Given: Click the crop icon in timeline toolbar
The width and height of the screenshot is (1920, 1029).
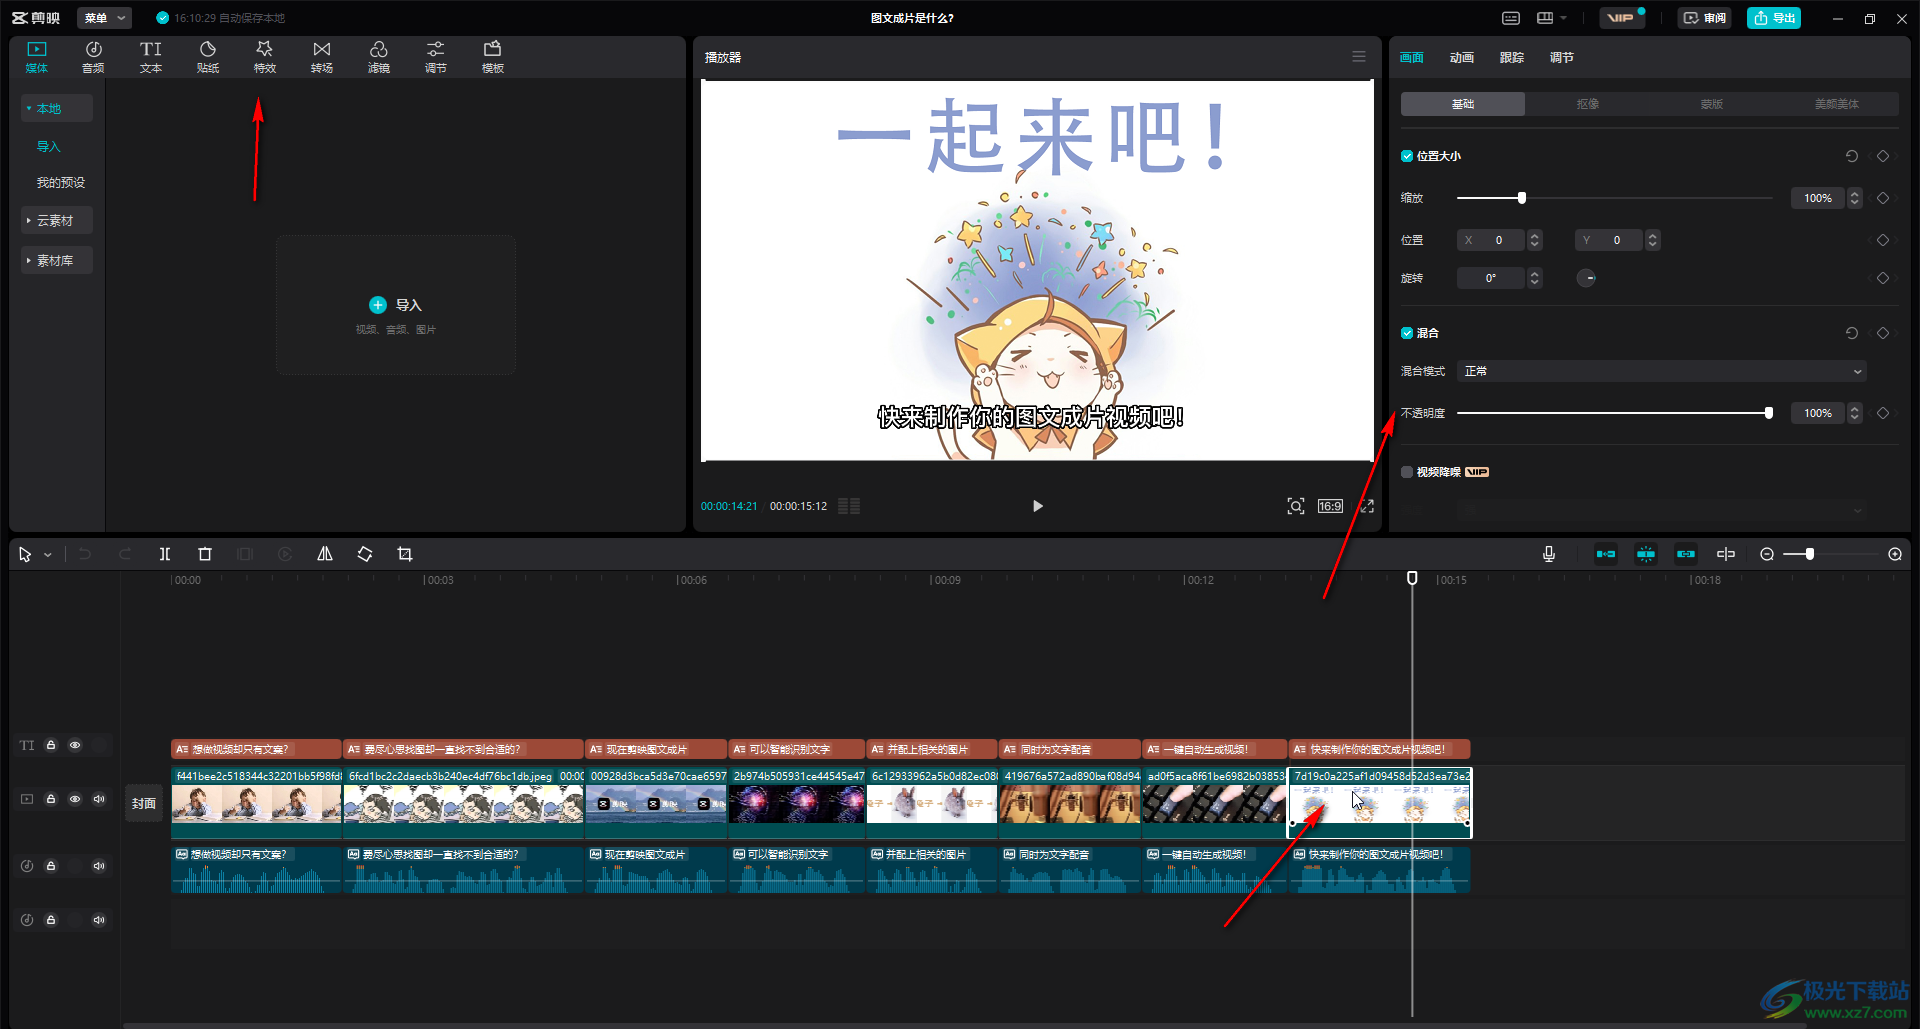Looking at the screenshot, I should [x=405, y=554].
